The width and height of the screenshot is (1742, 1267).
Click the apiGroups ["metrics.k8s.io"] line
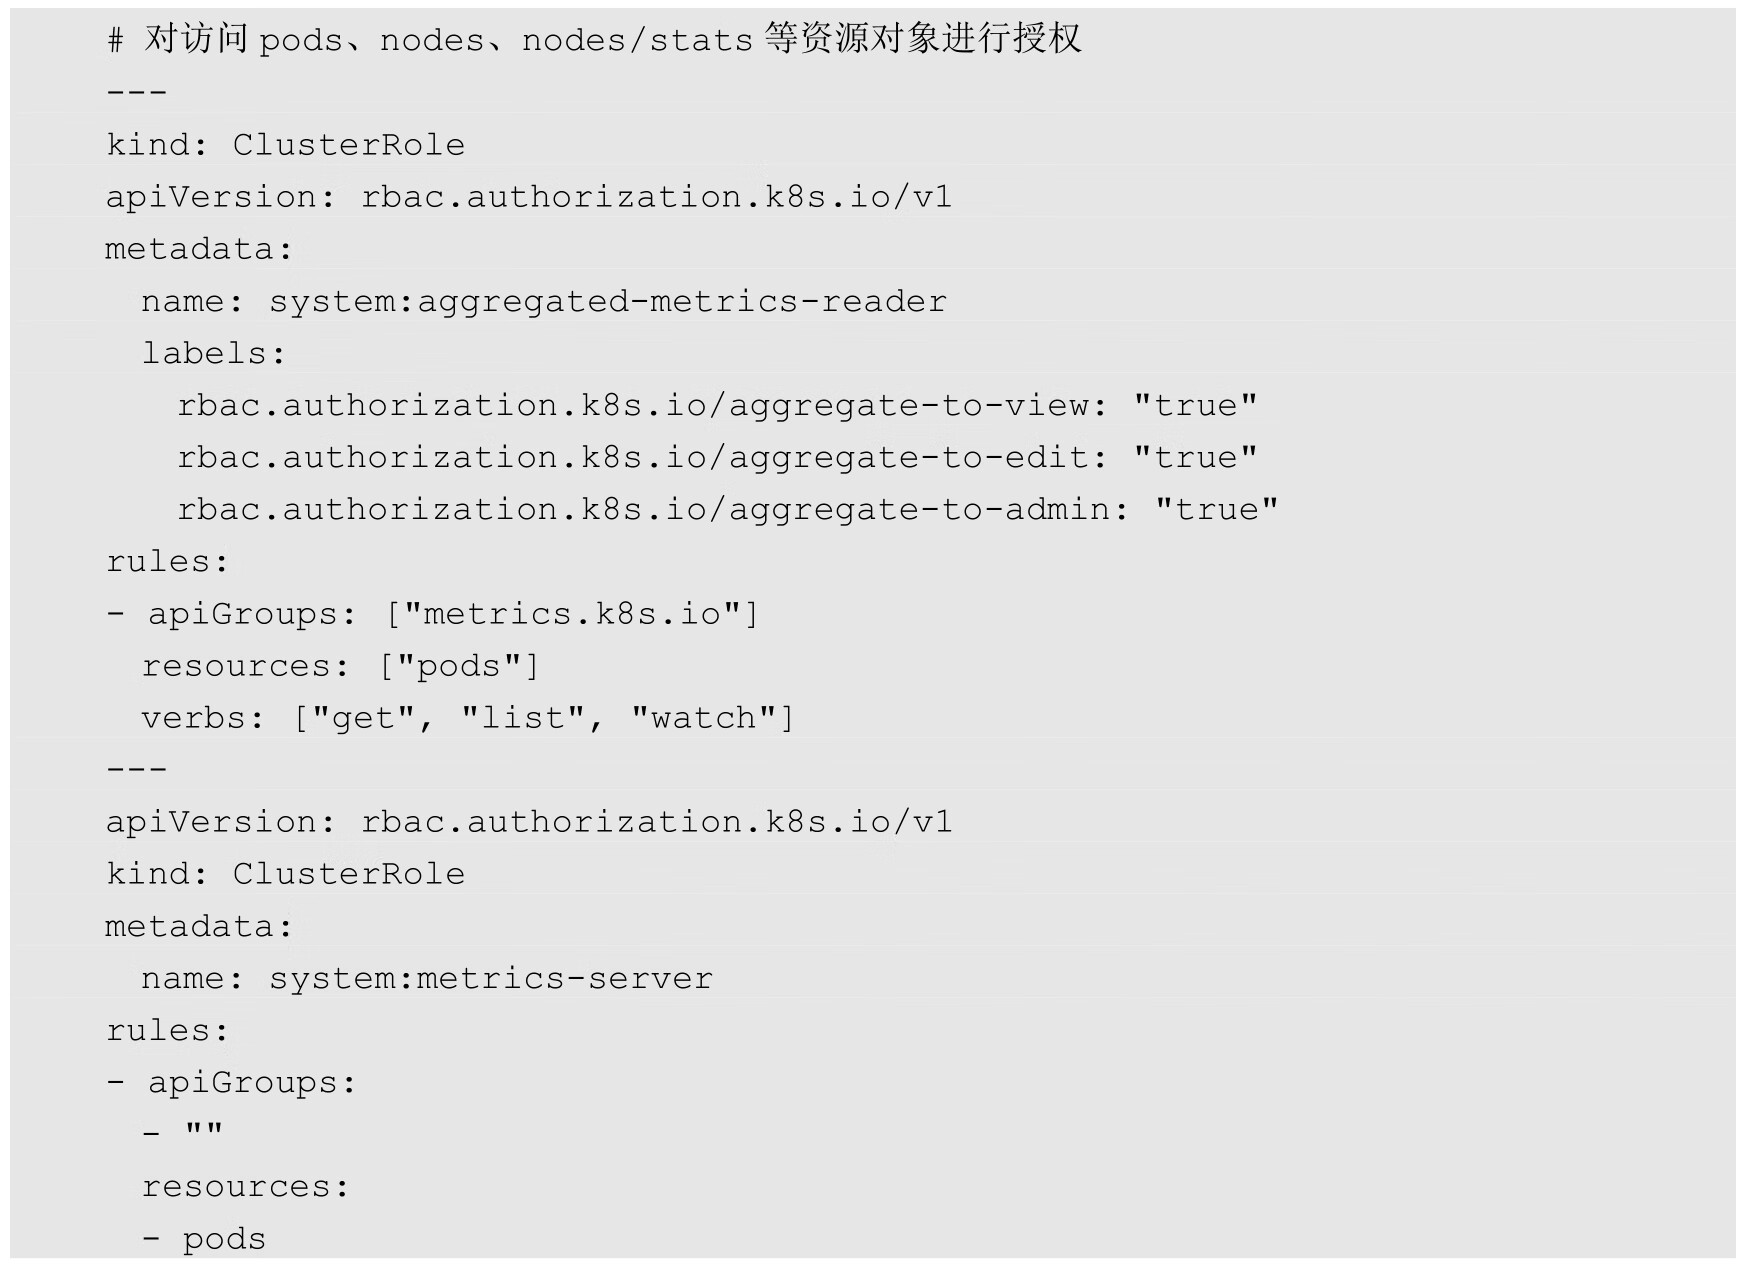[x=433, y=613]
